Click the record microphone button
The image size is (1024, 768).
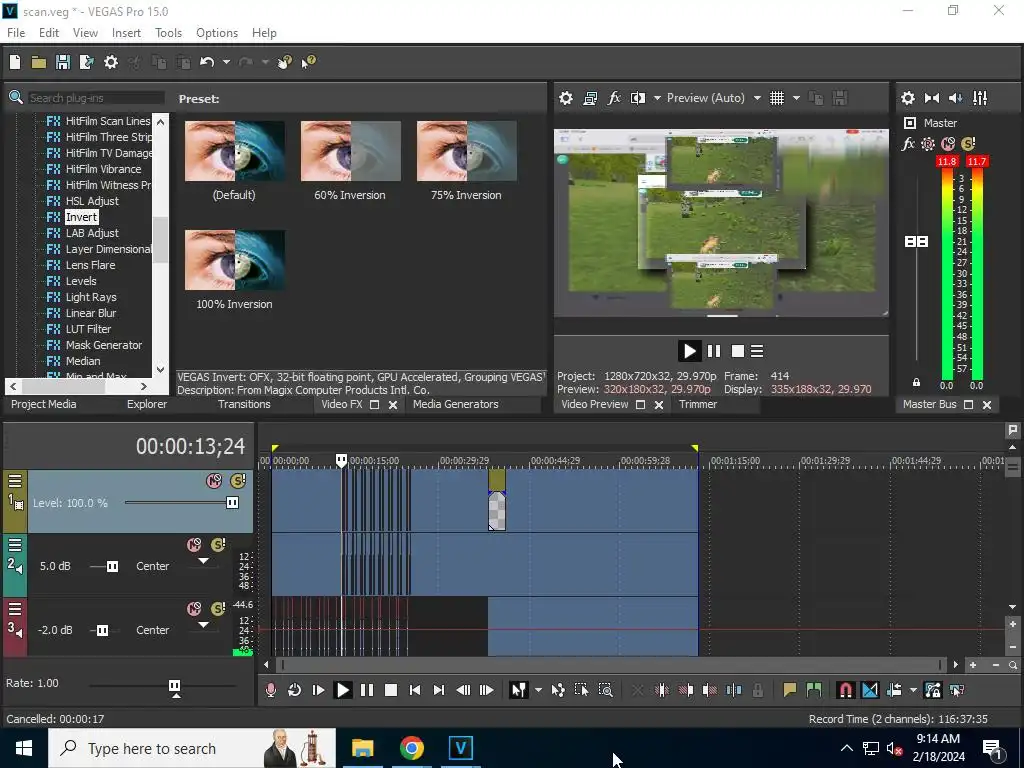coord(270,690)
